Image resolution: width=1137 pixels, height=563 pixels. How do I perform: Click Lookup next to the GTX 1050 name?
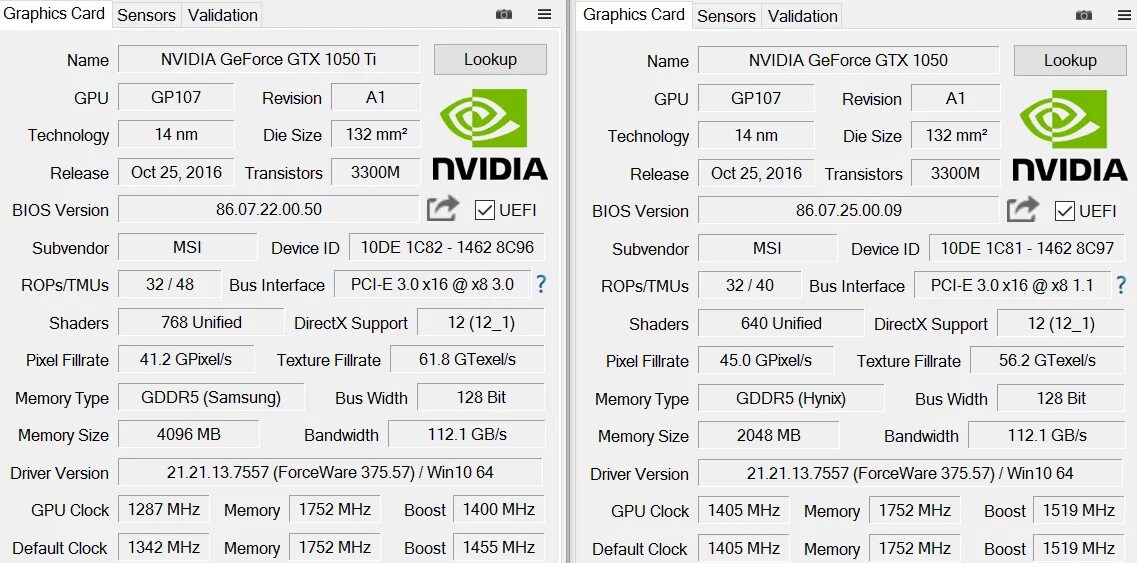click(x=1070, y=60)
